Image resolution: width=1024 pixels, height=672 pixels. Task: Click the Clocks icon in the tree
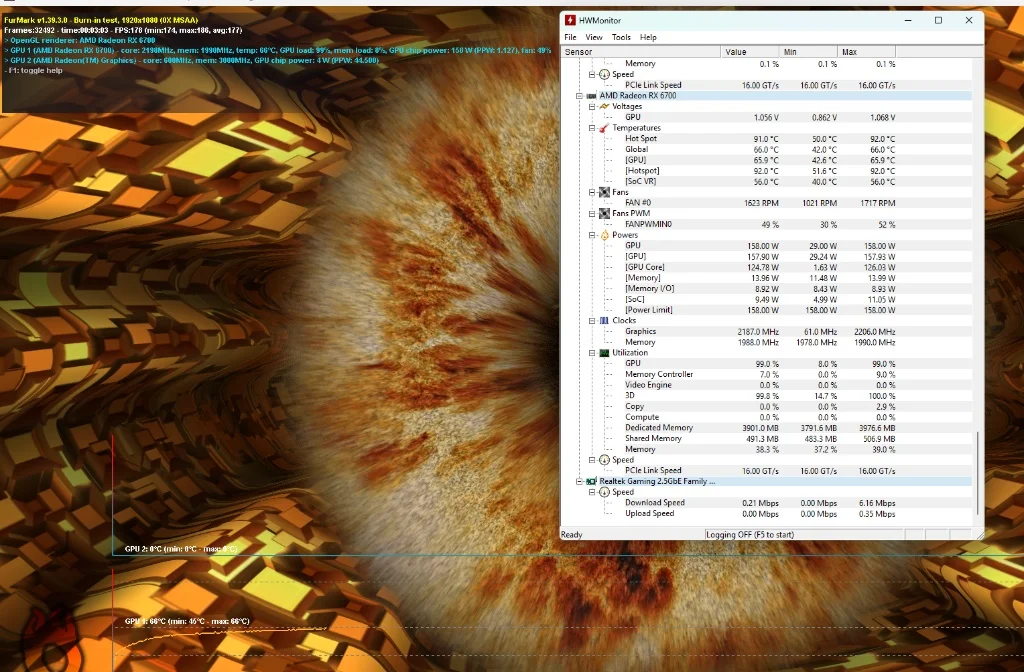coord(604,321)
